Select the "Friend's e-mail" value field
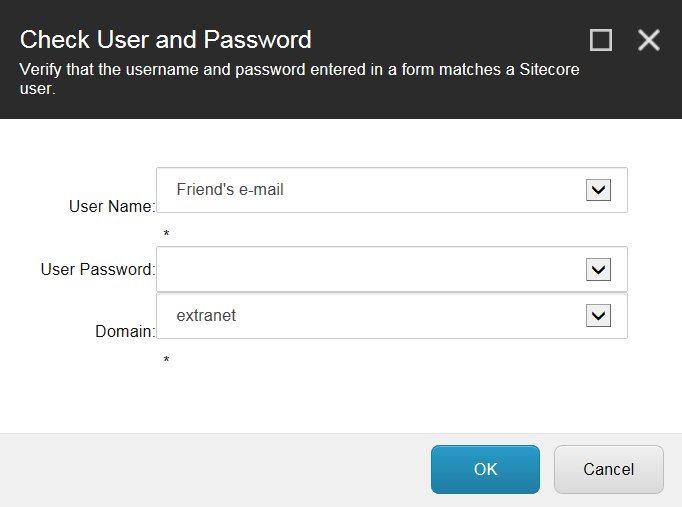This screenshot has height=507, width=682. [391, 190]
